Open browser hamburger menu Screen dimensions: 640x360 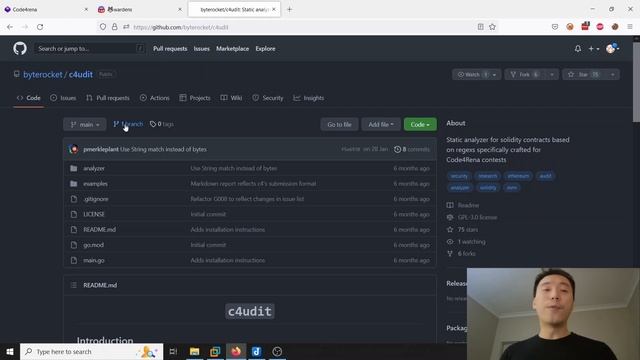point(630,27)
